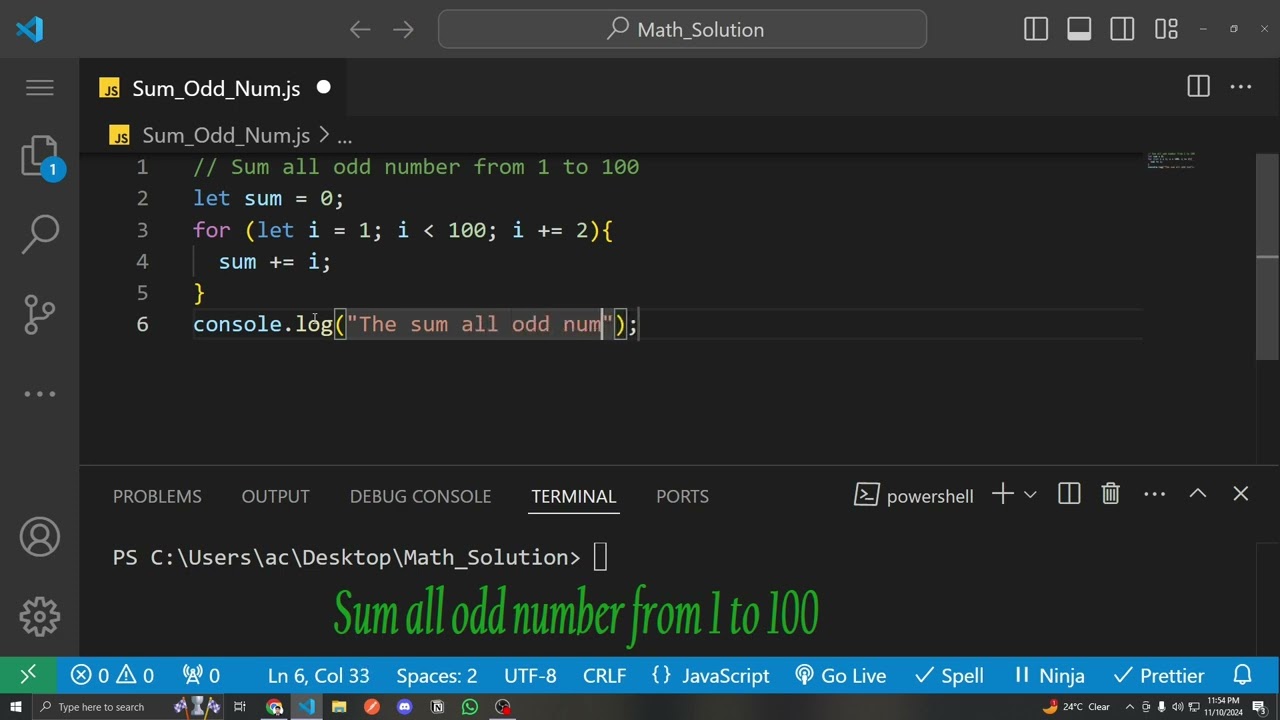Show hidden system tray icons
Image resolution: width=1280 pixels, height=720 pixels.
tap(1130, 707)
